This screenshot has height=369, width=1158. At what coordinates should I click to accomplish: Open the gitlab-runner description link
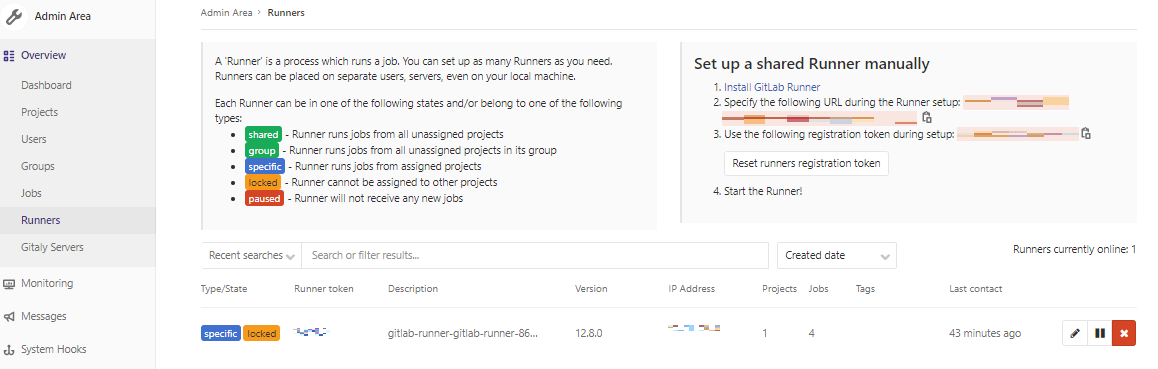[463, 333]
